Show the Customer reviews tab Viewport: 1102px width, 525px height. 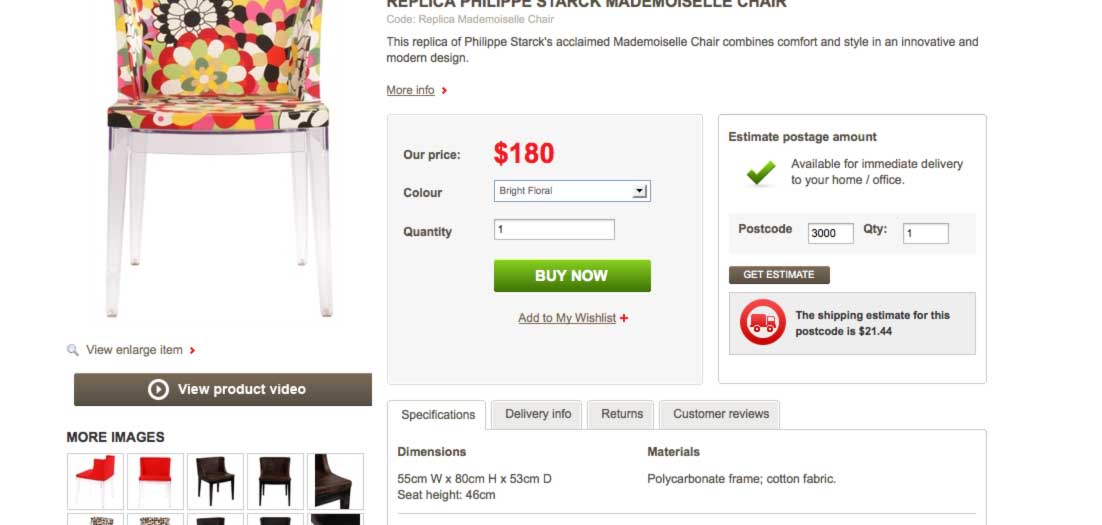(721, 414)
